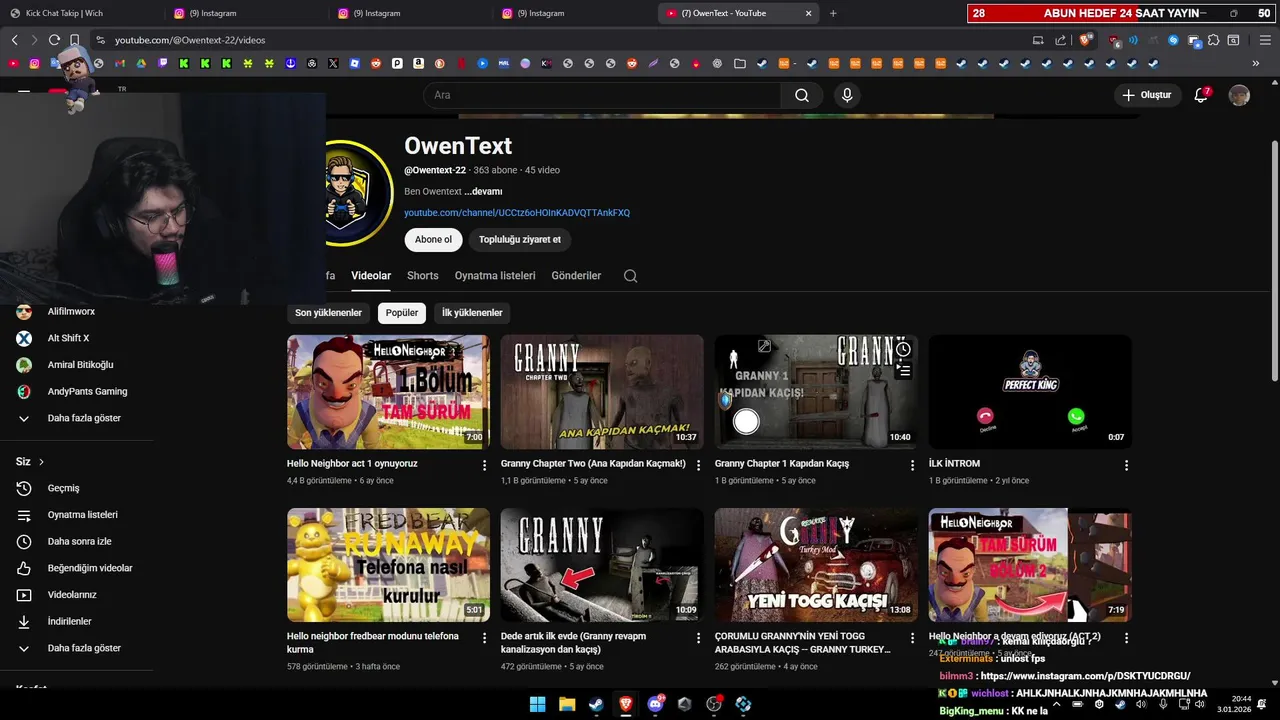1280x720 pixels.
Task: Search within the OwenText channel
Action: [630, 276]
